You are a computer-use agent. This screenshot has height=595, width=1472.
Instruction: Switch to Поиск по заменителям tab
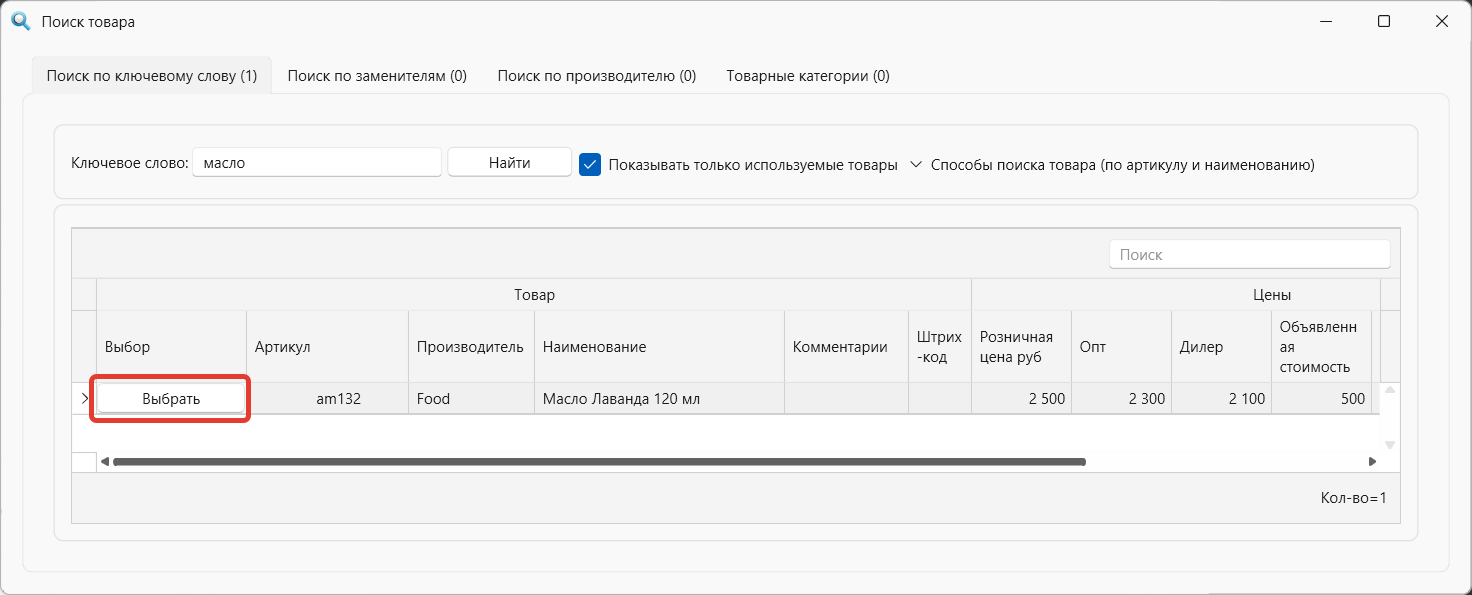pos(377,76)
